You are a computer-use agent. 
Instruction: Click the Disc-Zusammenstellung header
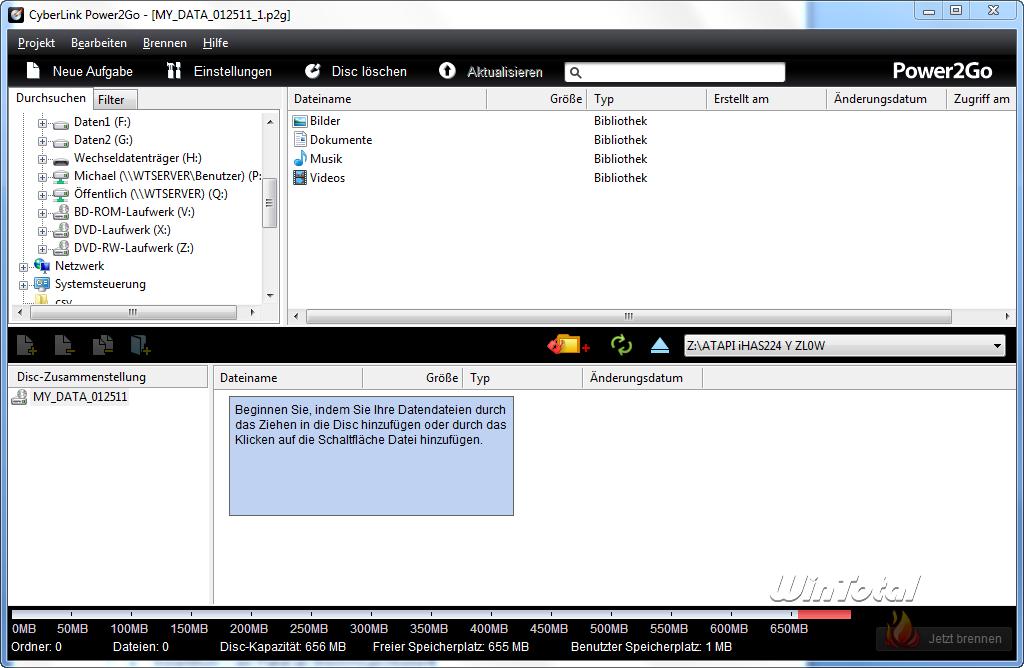108,377
